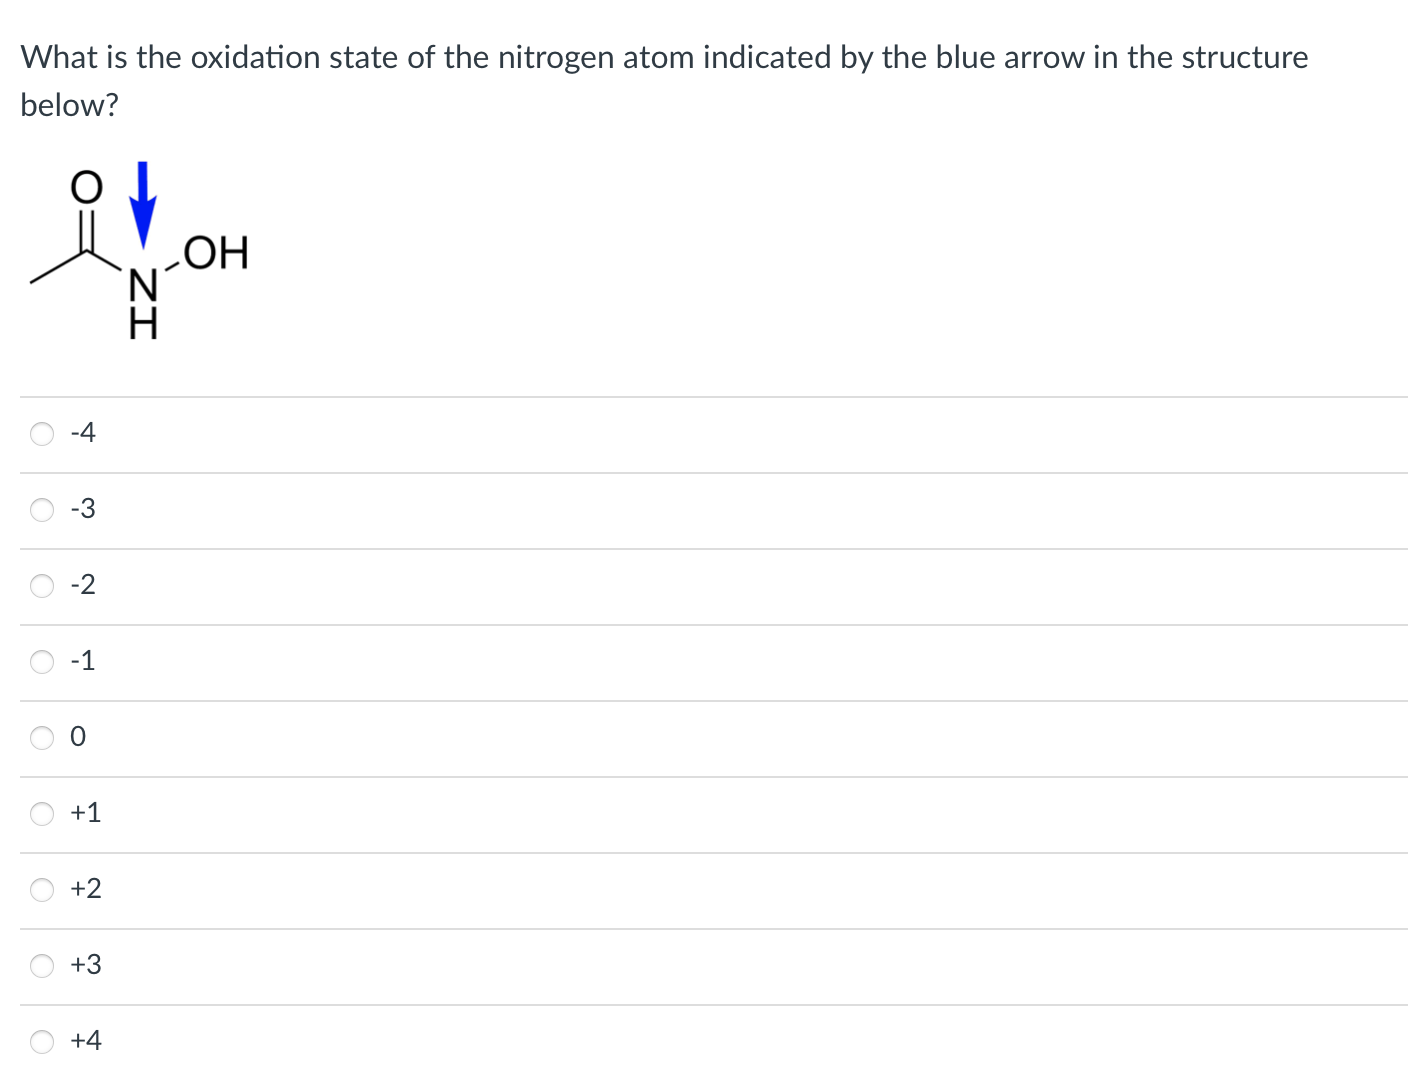Select the -2 radio button
The image size is (1410, 1092).
(x=42, y=586)
